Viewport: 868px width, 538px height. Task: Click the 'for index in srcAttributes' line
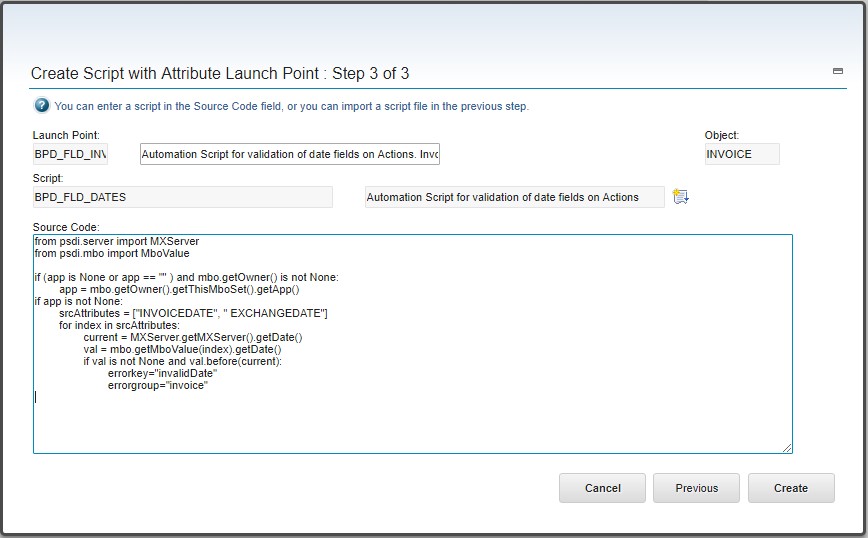pyautogui.click(x=119, y=325)
